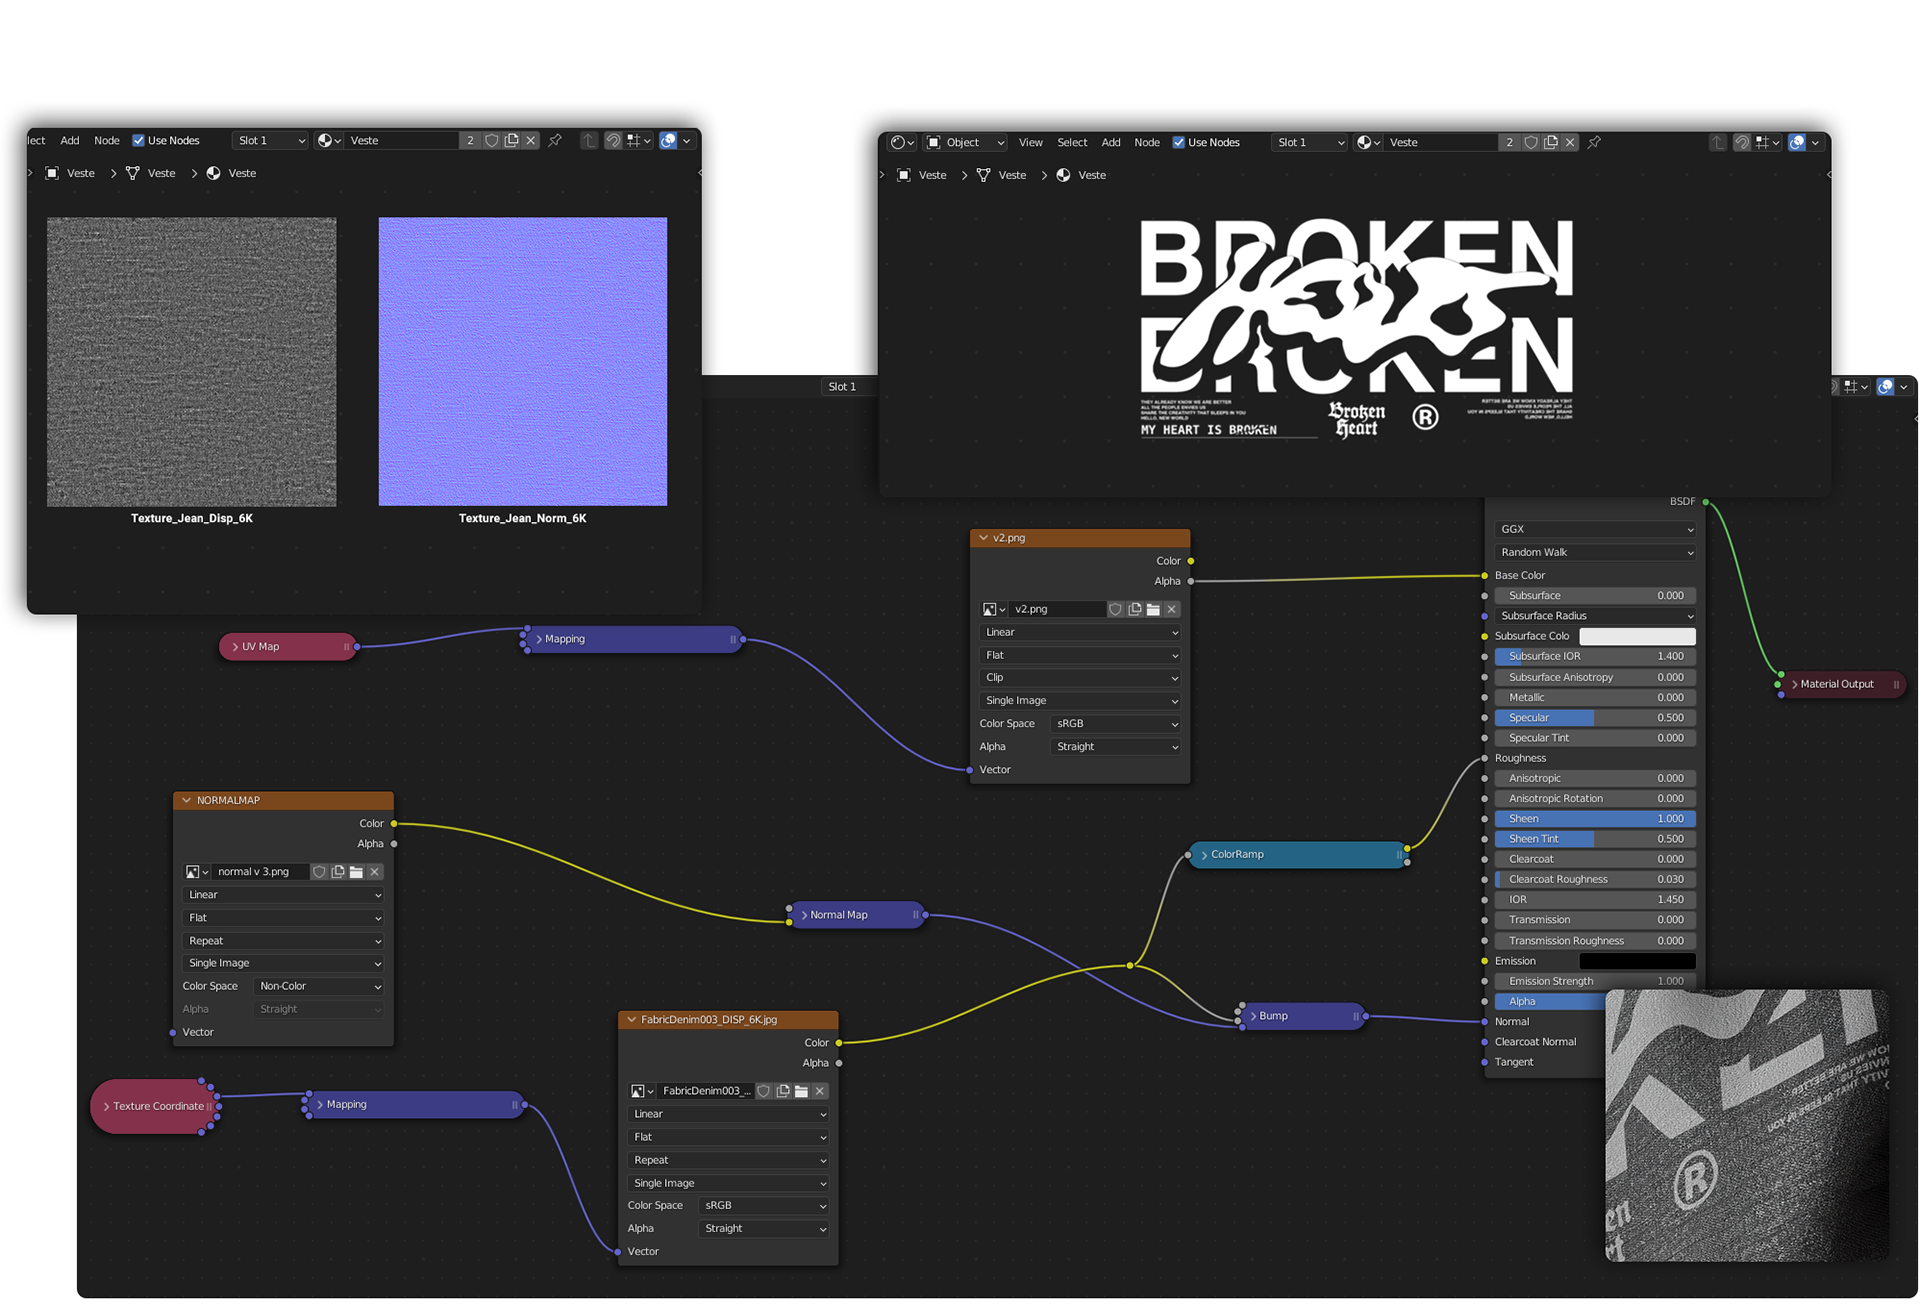
Task: Unlink normal v 3.png with X icon
Action: tap(375, 872)
